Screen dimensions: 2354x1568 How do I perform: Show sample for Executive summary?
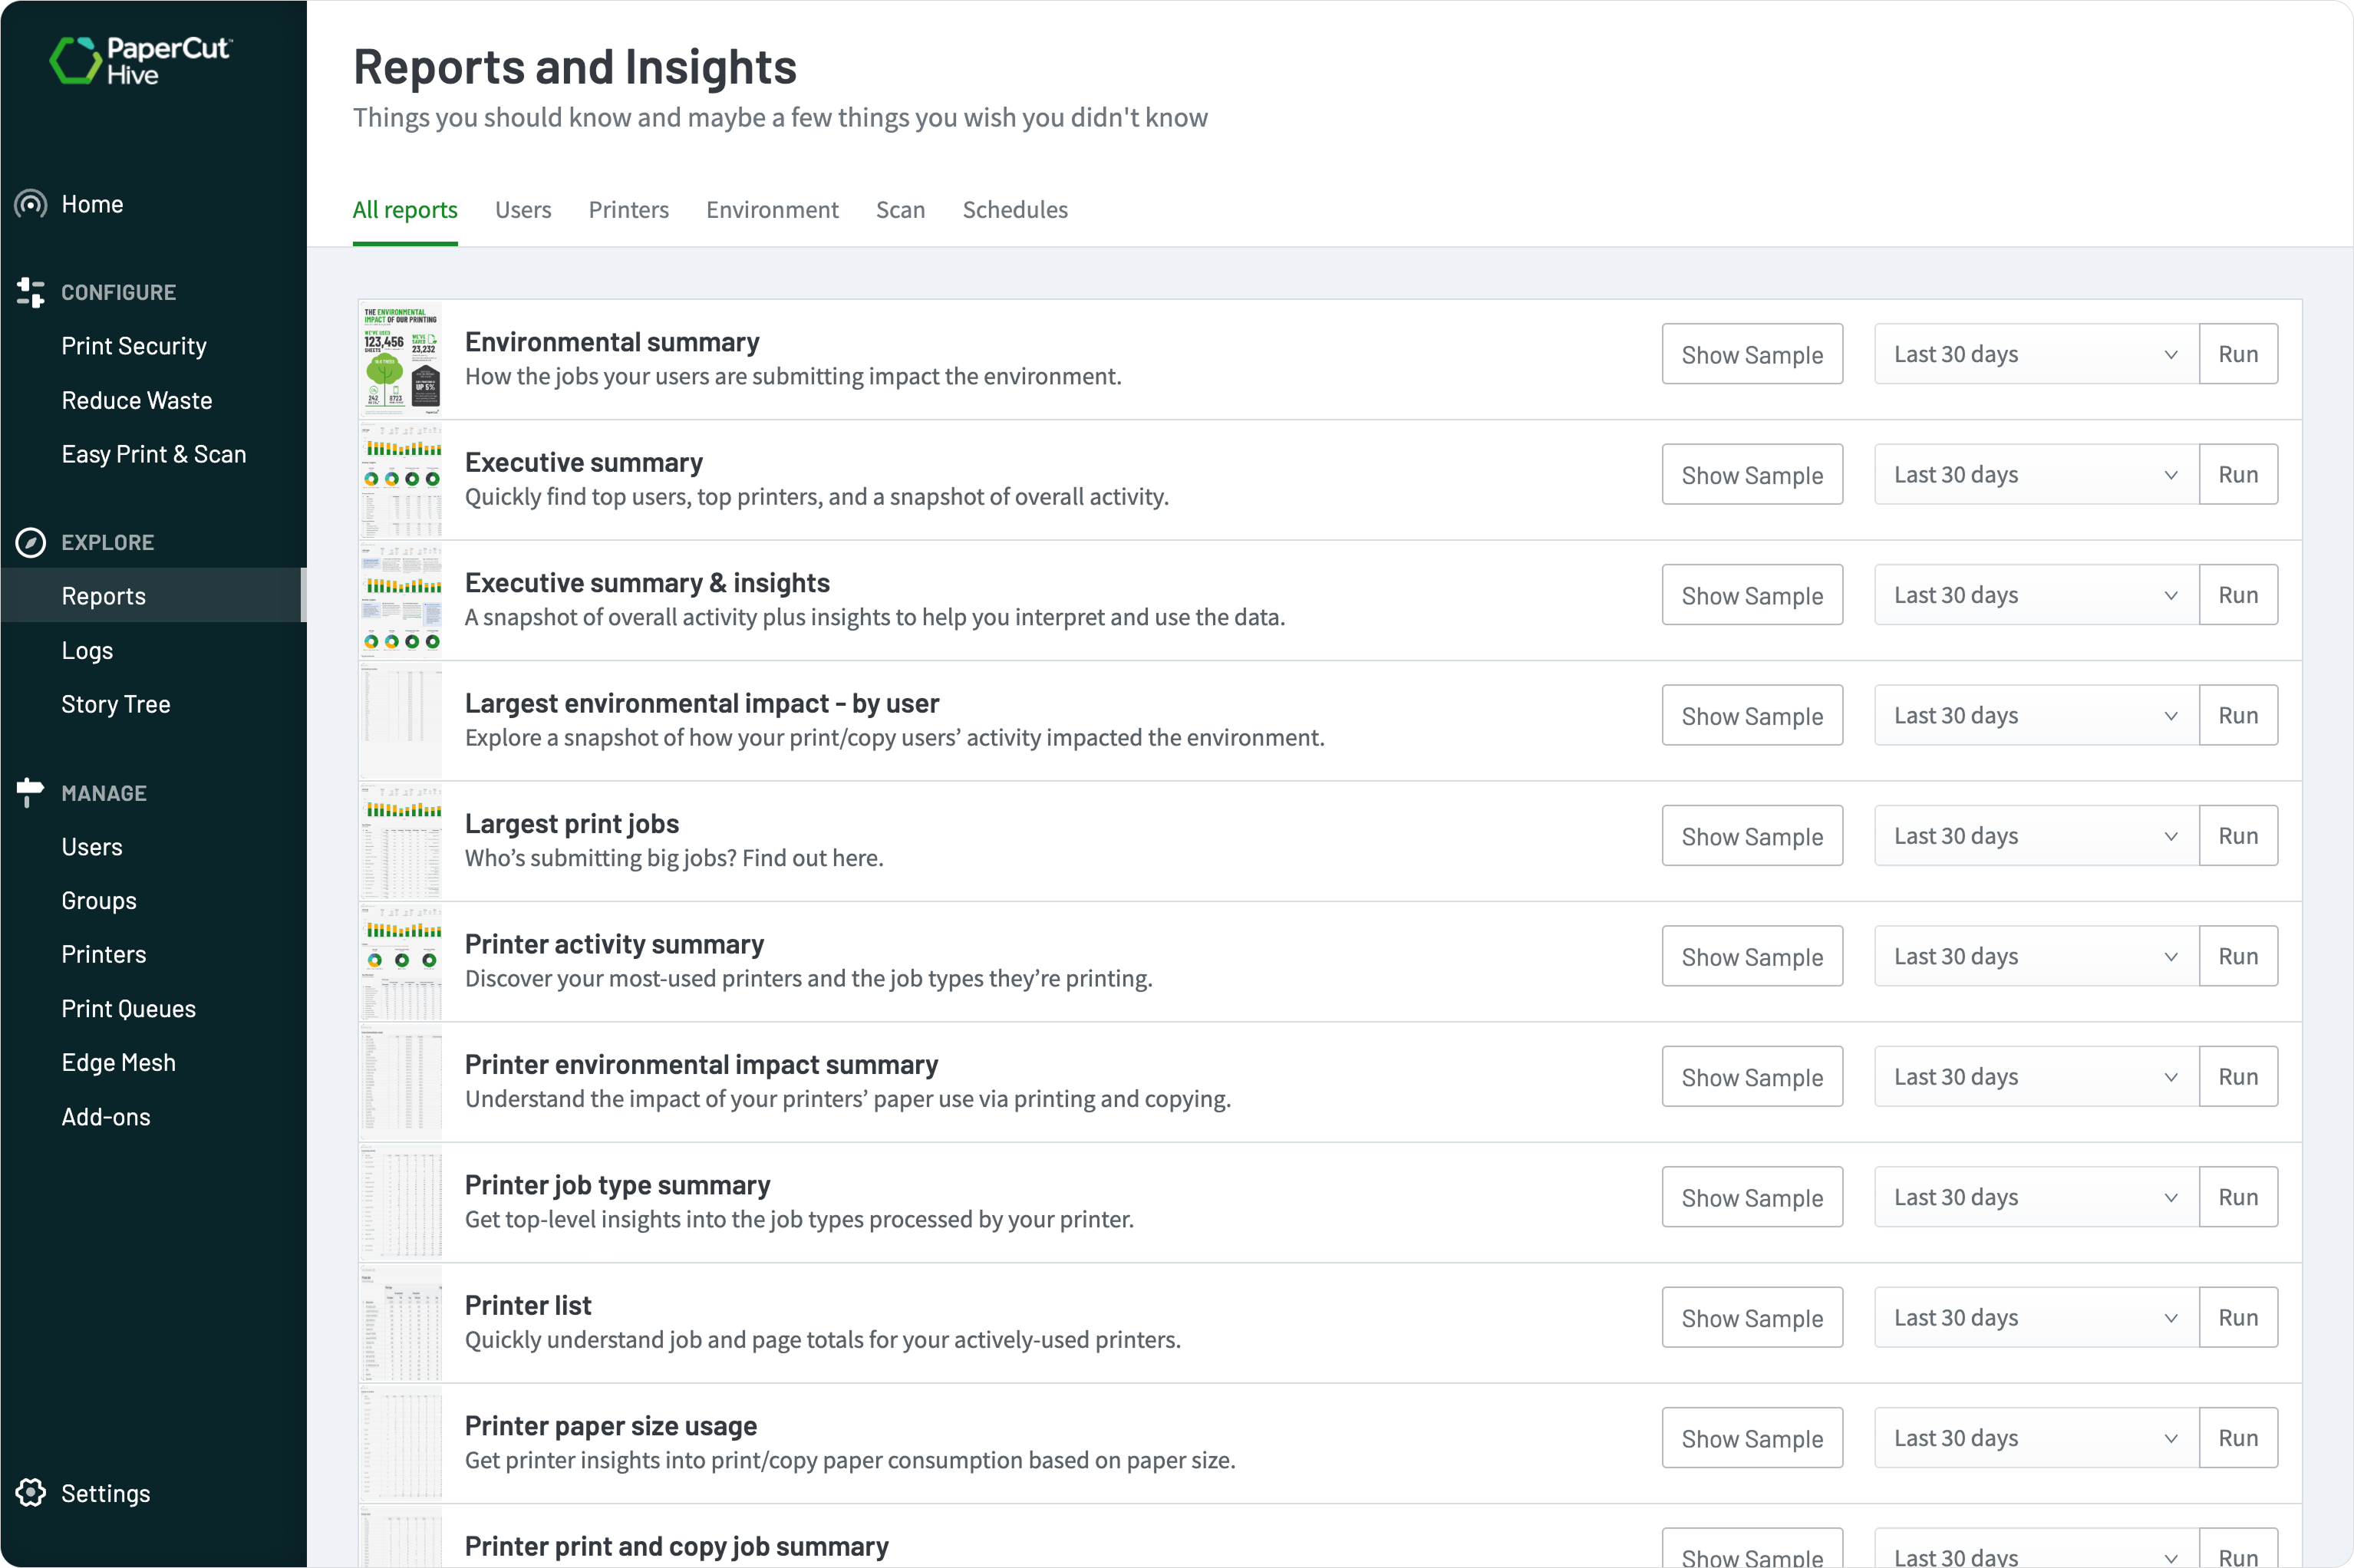1752,474
